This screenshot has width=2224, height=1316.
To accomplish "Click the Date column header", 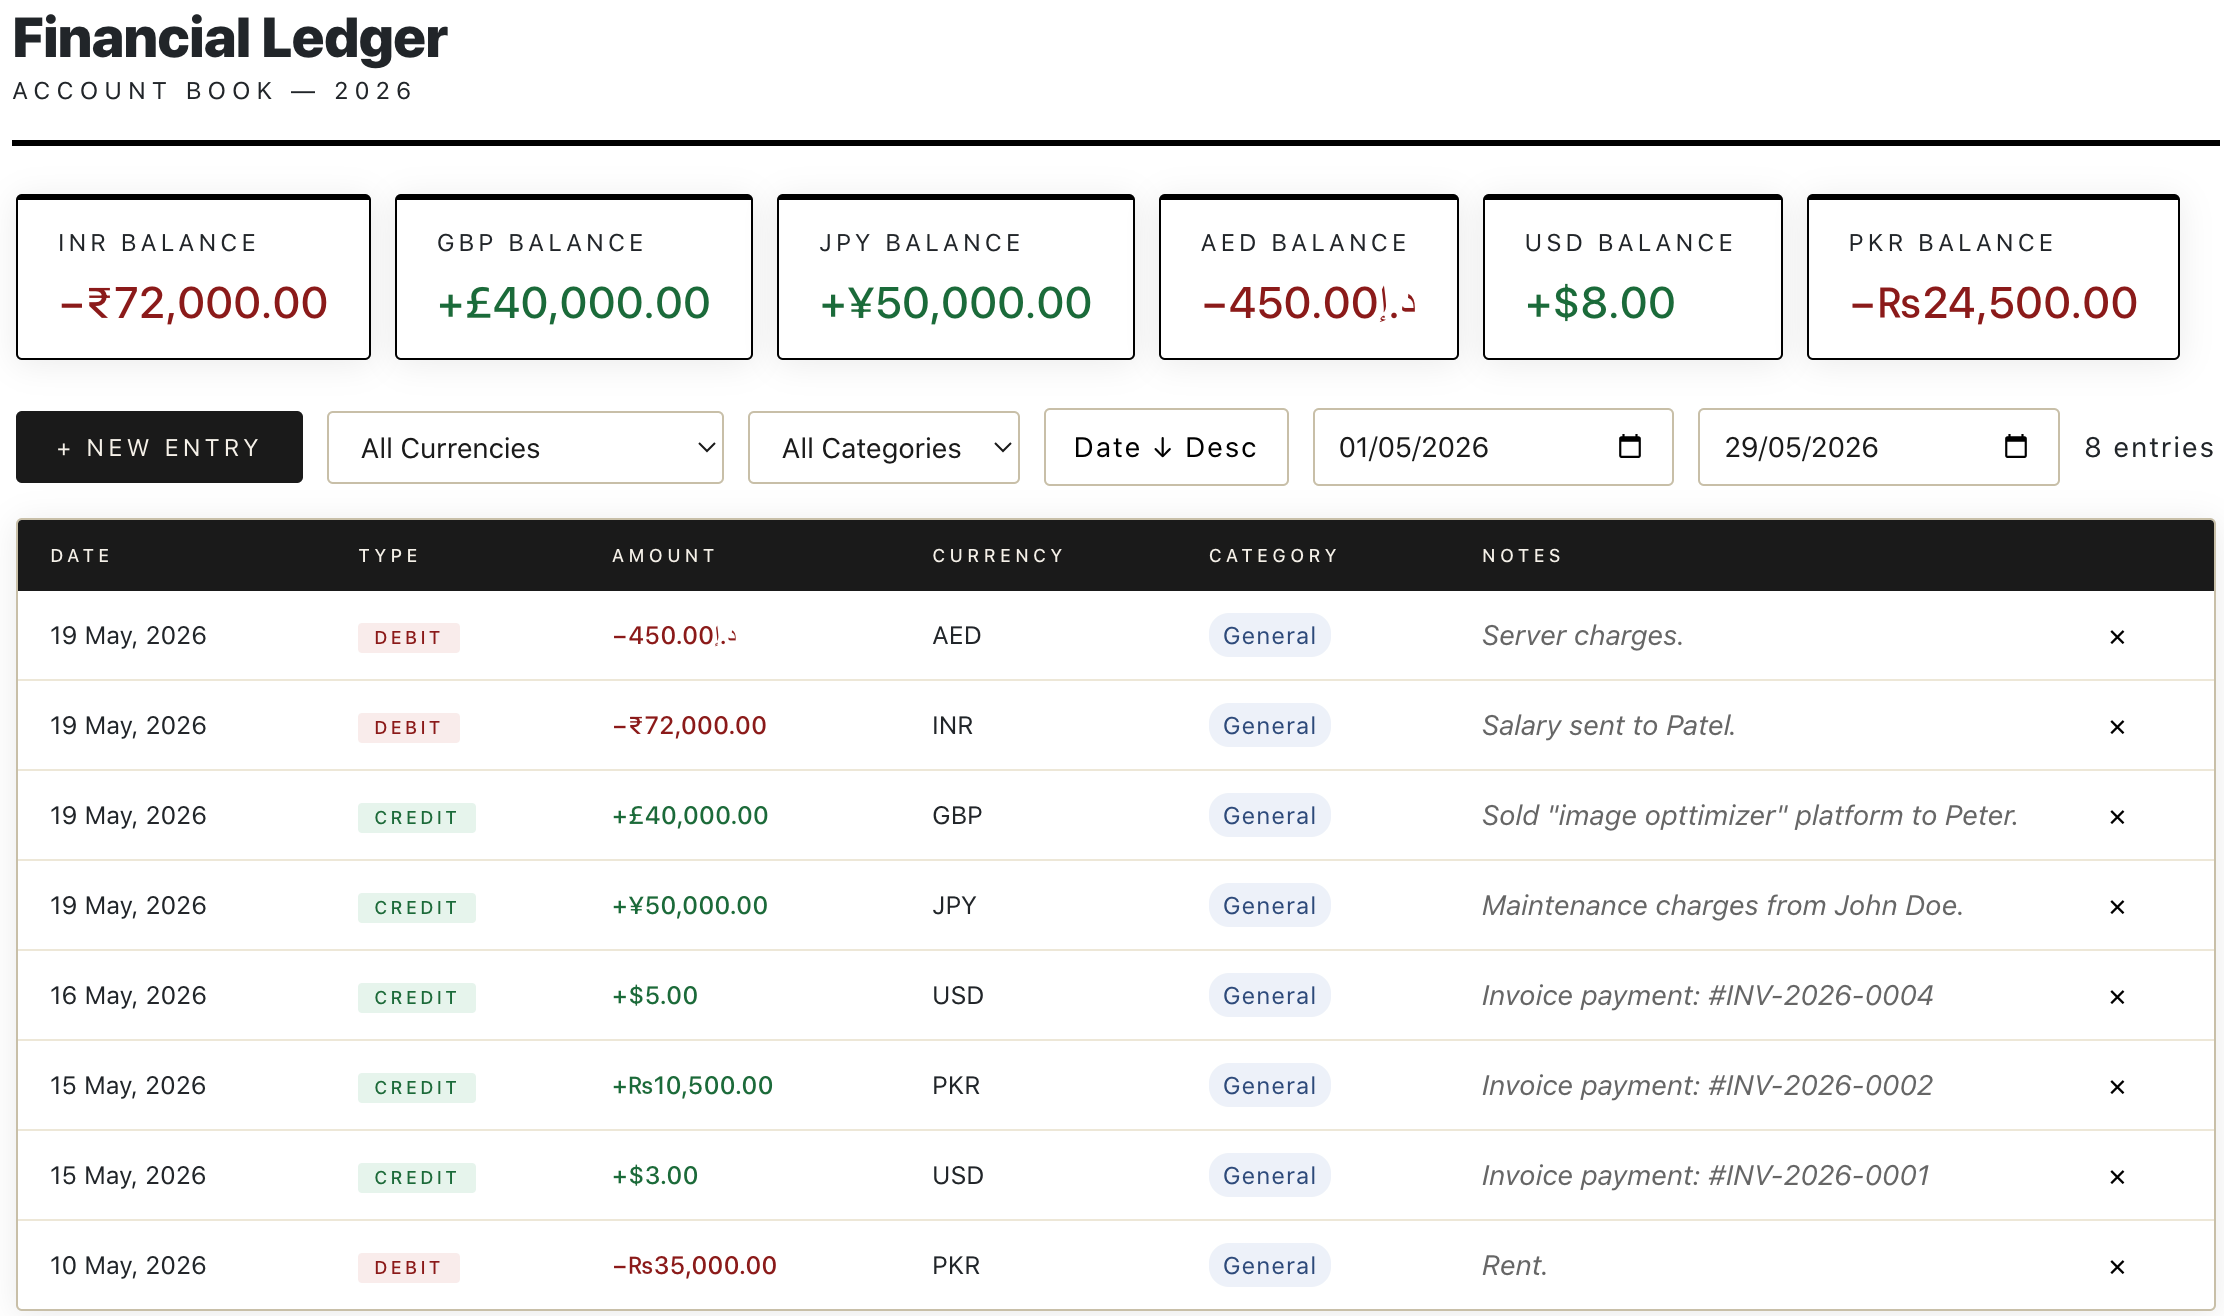I will tap(81, 556).
